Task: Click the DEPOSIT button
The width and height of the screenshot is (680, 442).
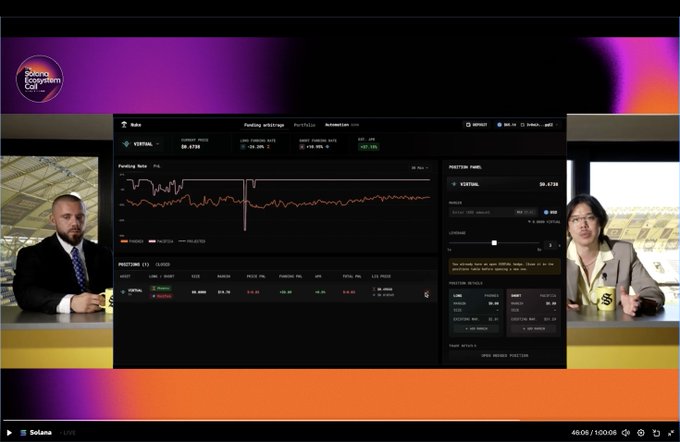Action: 476,124
